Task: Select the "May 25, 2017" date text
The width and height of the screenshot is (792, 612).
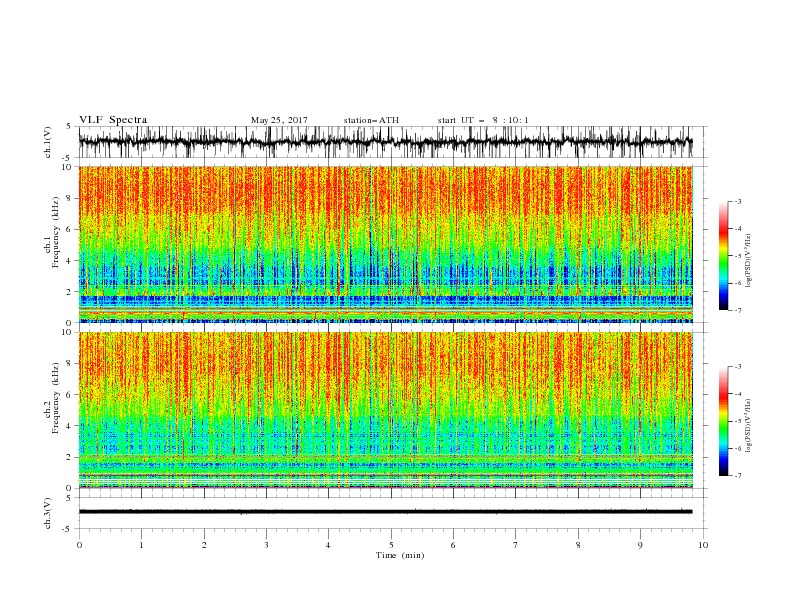Action: (279, 120)
